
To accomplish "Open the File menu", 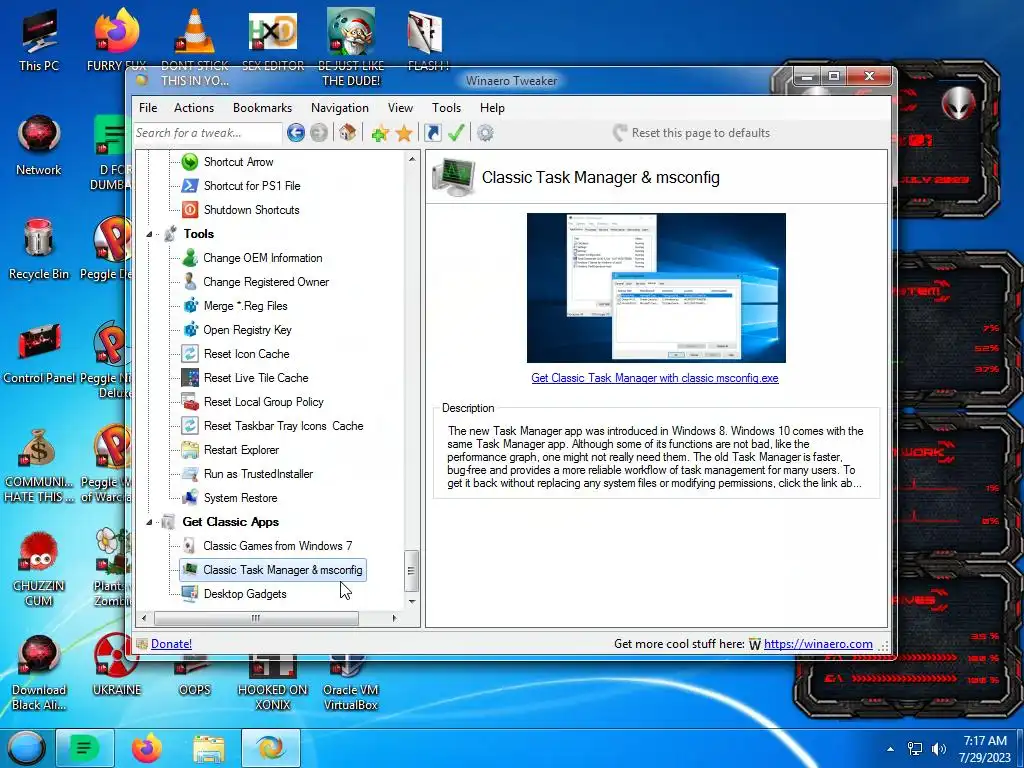I will (148, 108).
